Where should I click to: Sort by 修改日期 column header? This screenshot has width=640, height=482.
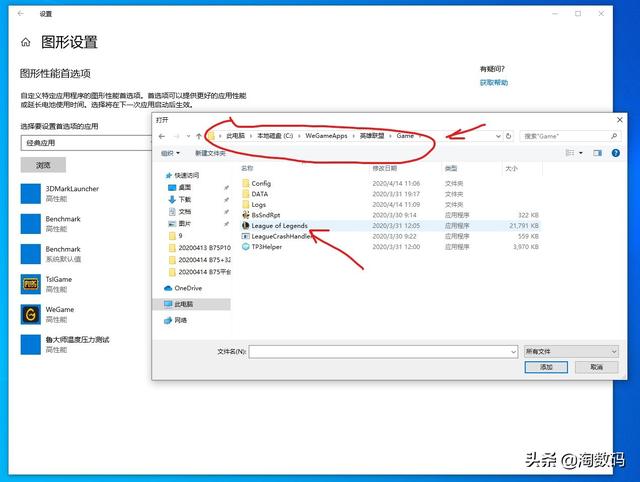click(x=384, y=168)
